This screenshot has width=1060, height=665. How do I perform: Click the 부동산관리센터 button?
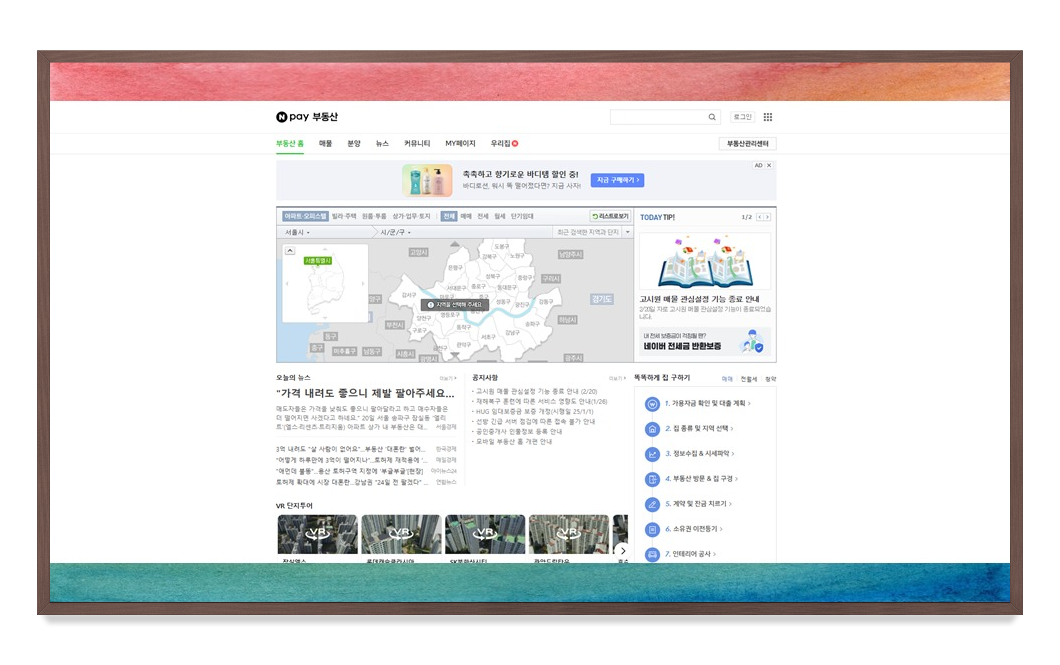click(748, 143)
